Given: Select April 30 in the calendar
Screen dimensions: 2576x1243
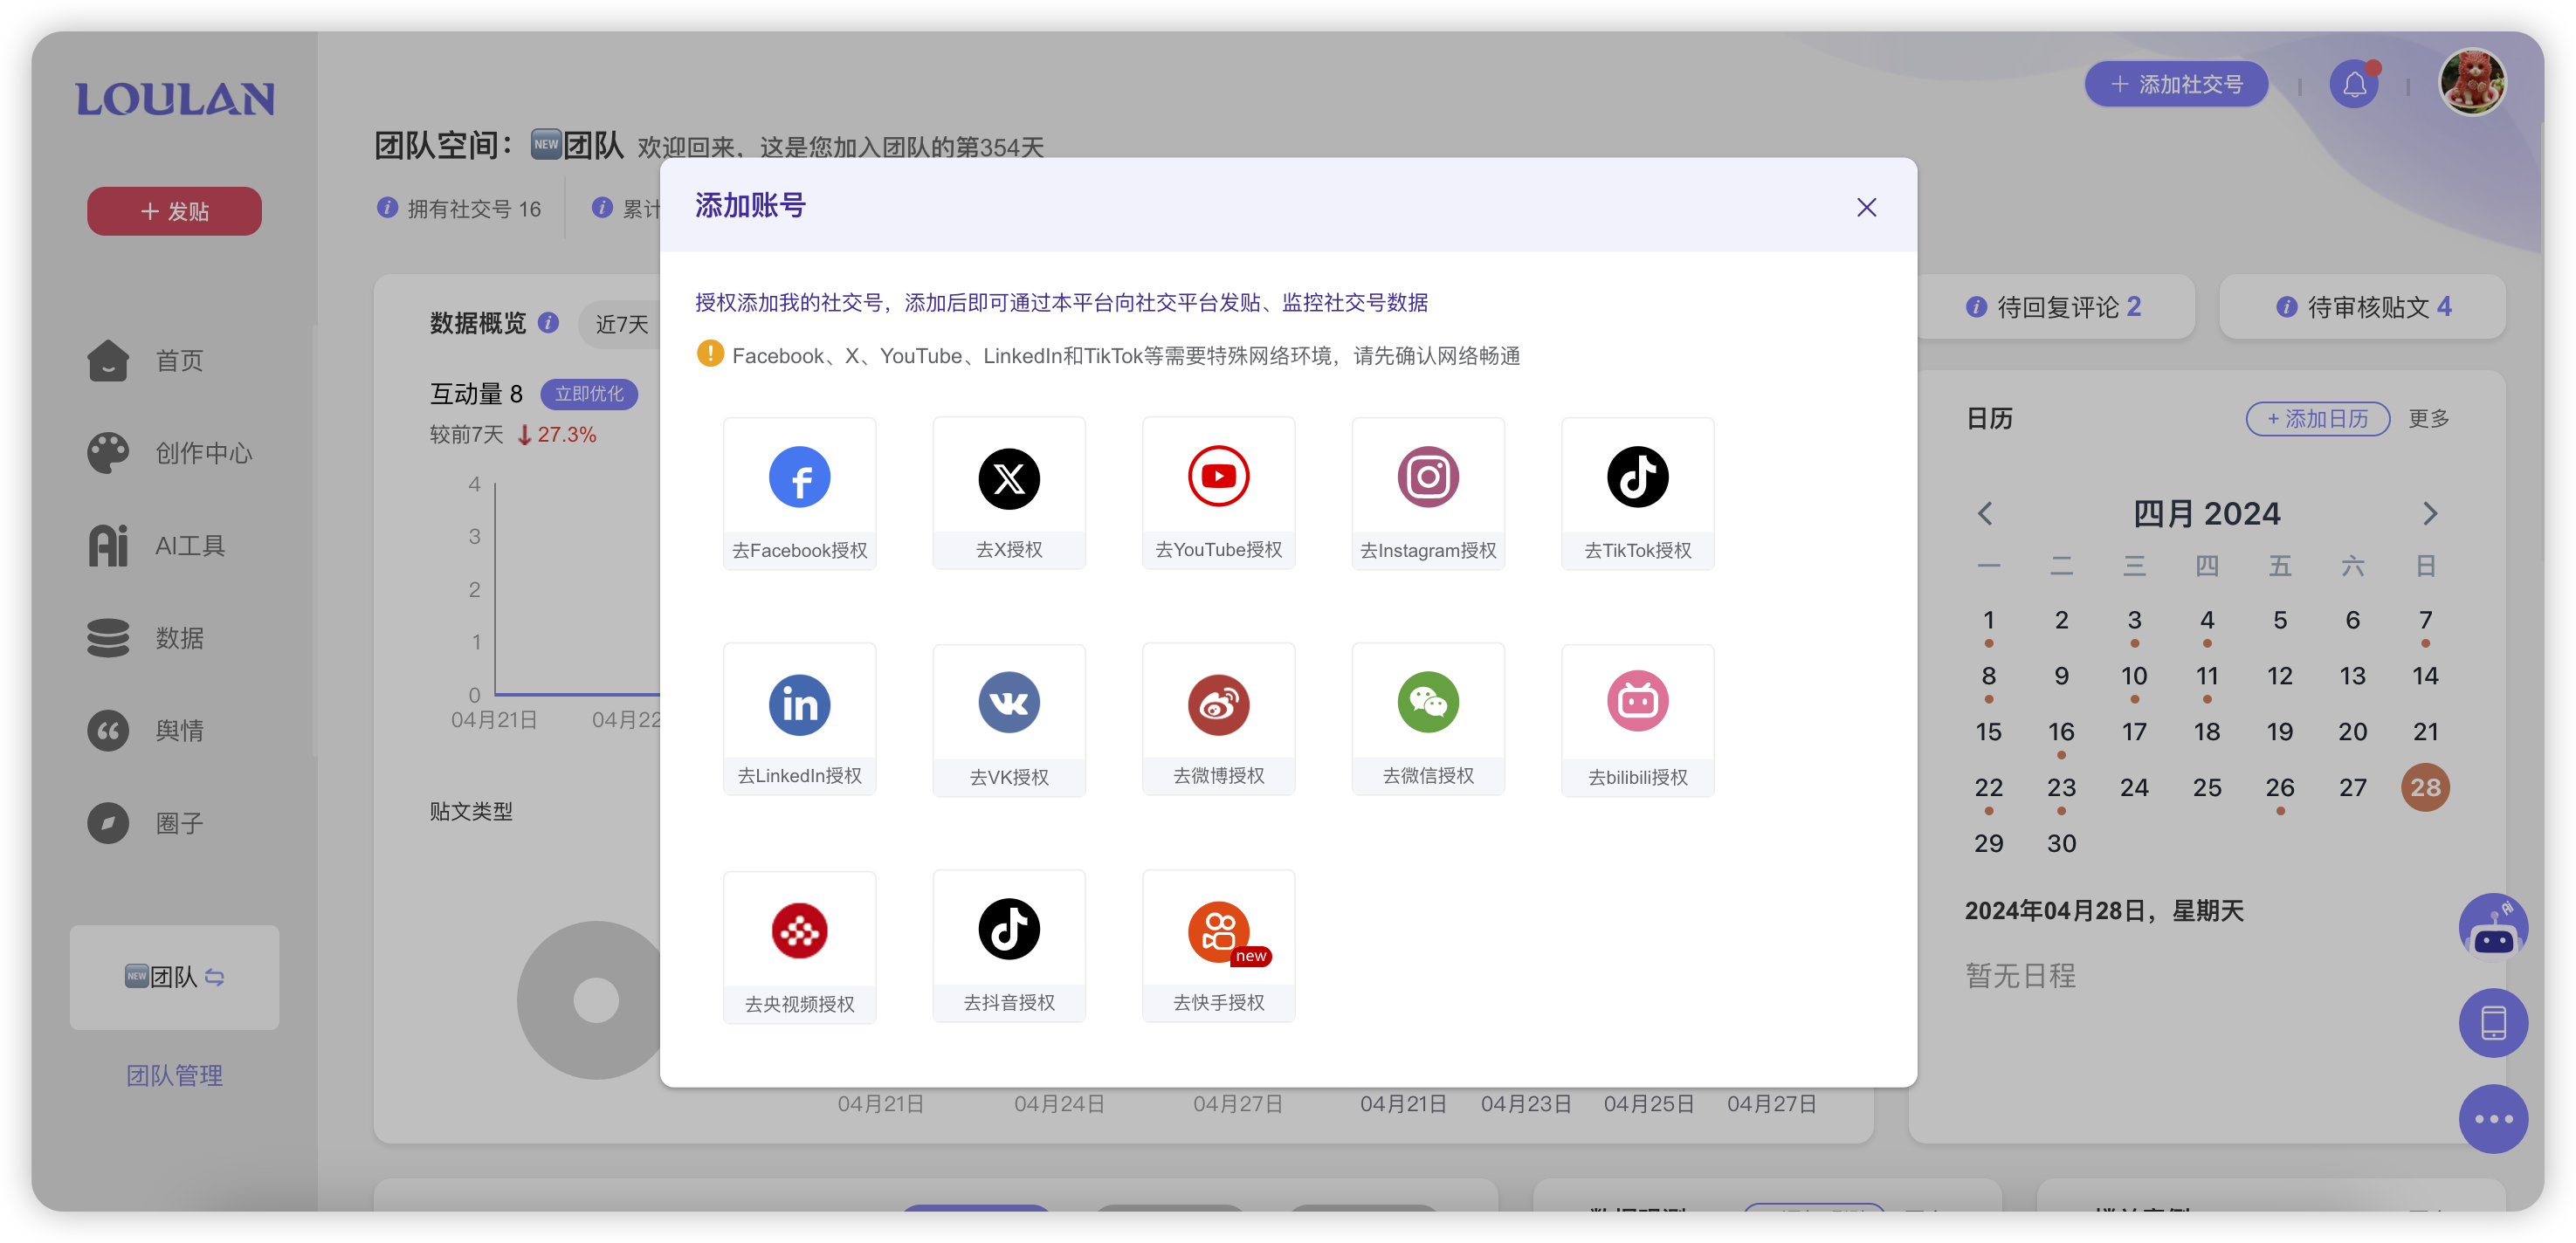Looking at the screenshot, I should pos(2061,843).
